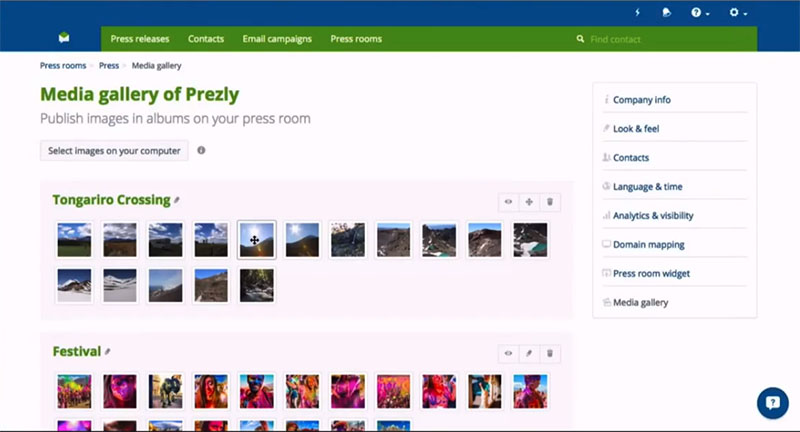Toggle visibility eye for Tongariro Crossing album
Viewport: 800px width, 432px height.
(508, 202)
